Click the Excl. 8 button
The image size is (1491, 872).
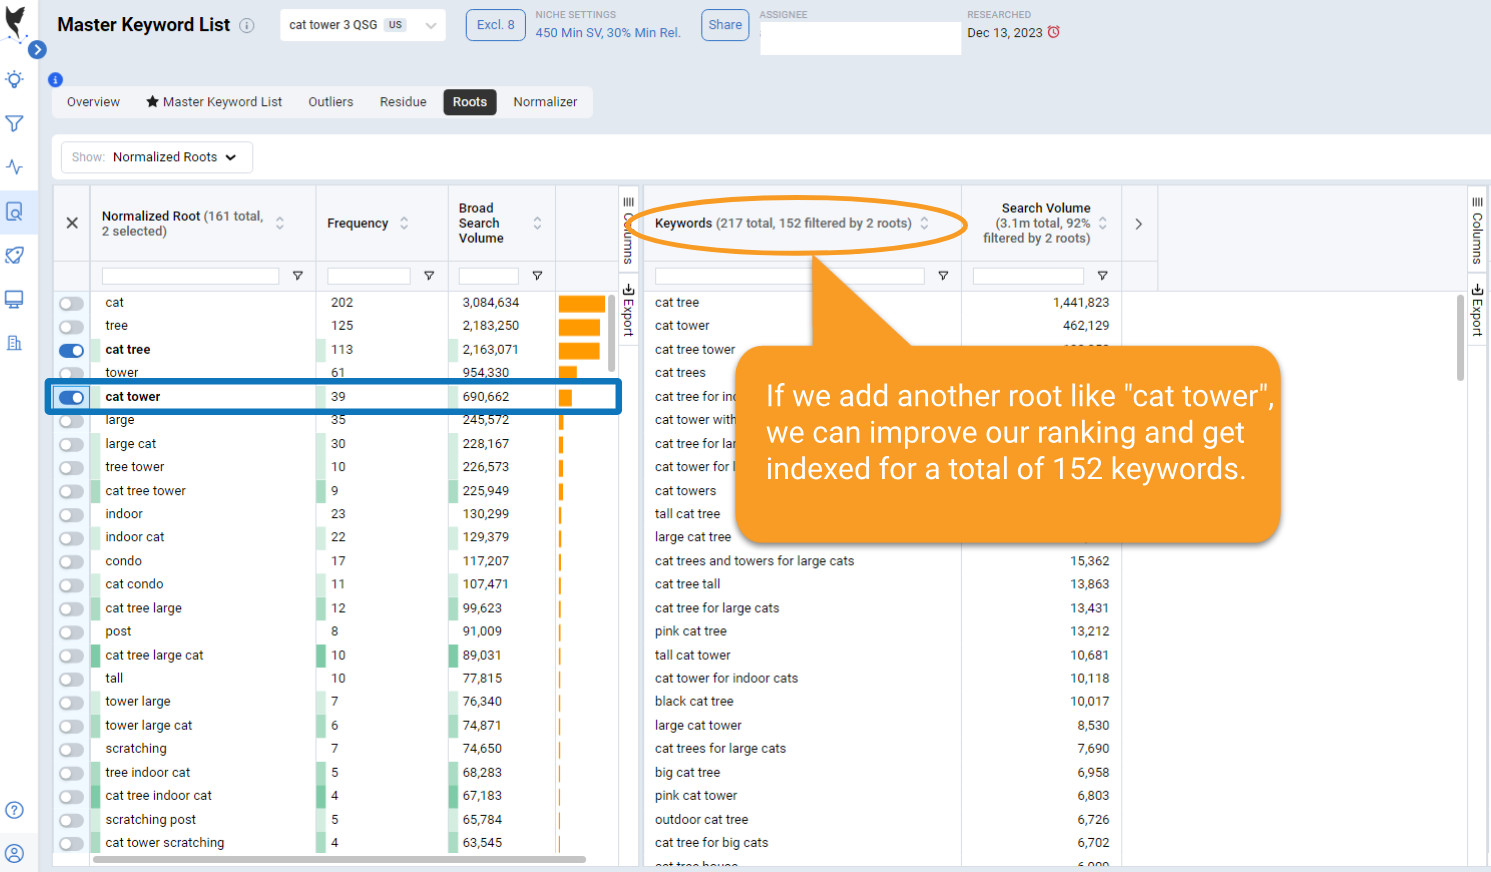click(x=495, y=25)
